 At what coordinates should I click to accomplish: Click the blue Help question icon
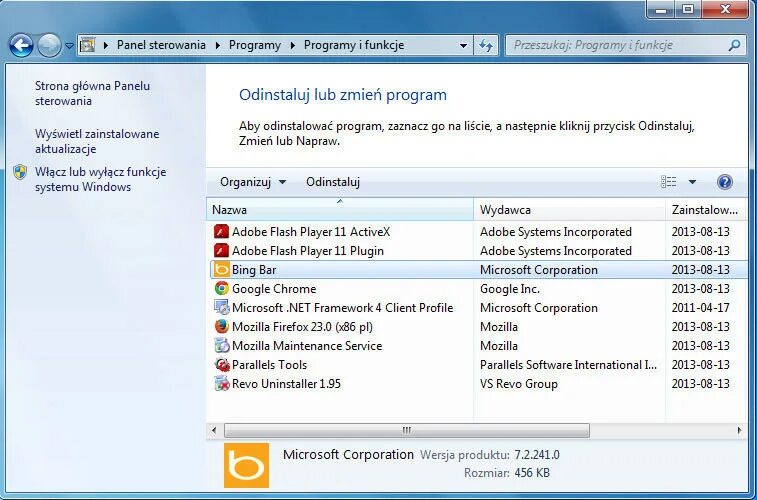(724, 182)
